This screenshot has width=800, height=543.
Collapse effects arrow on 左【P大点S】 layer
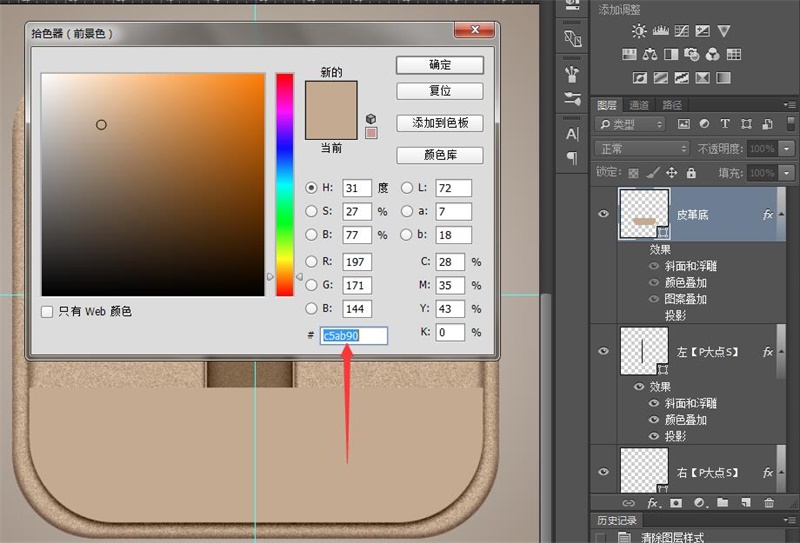(781, 352)
